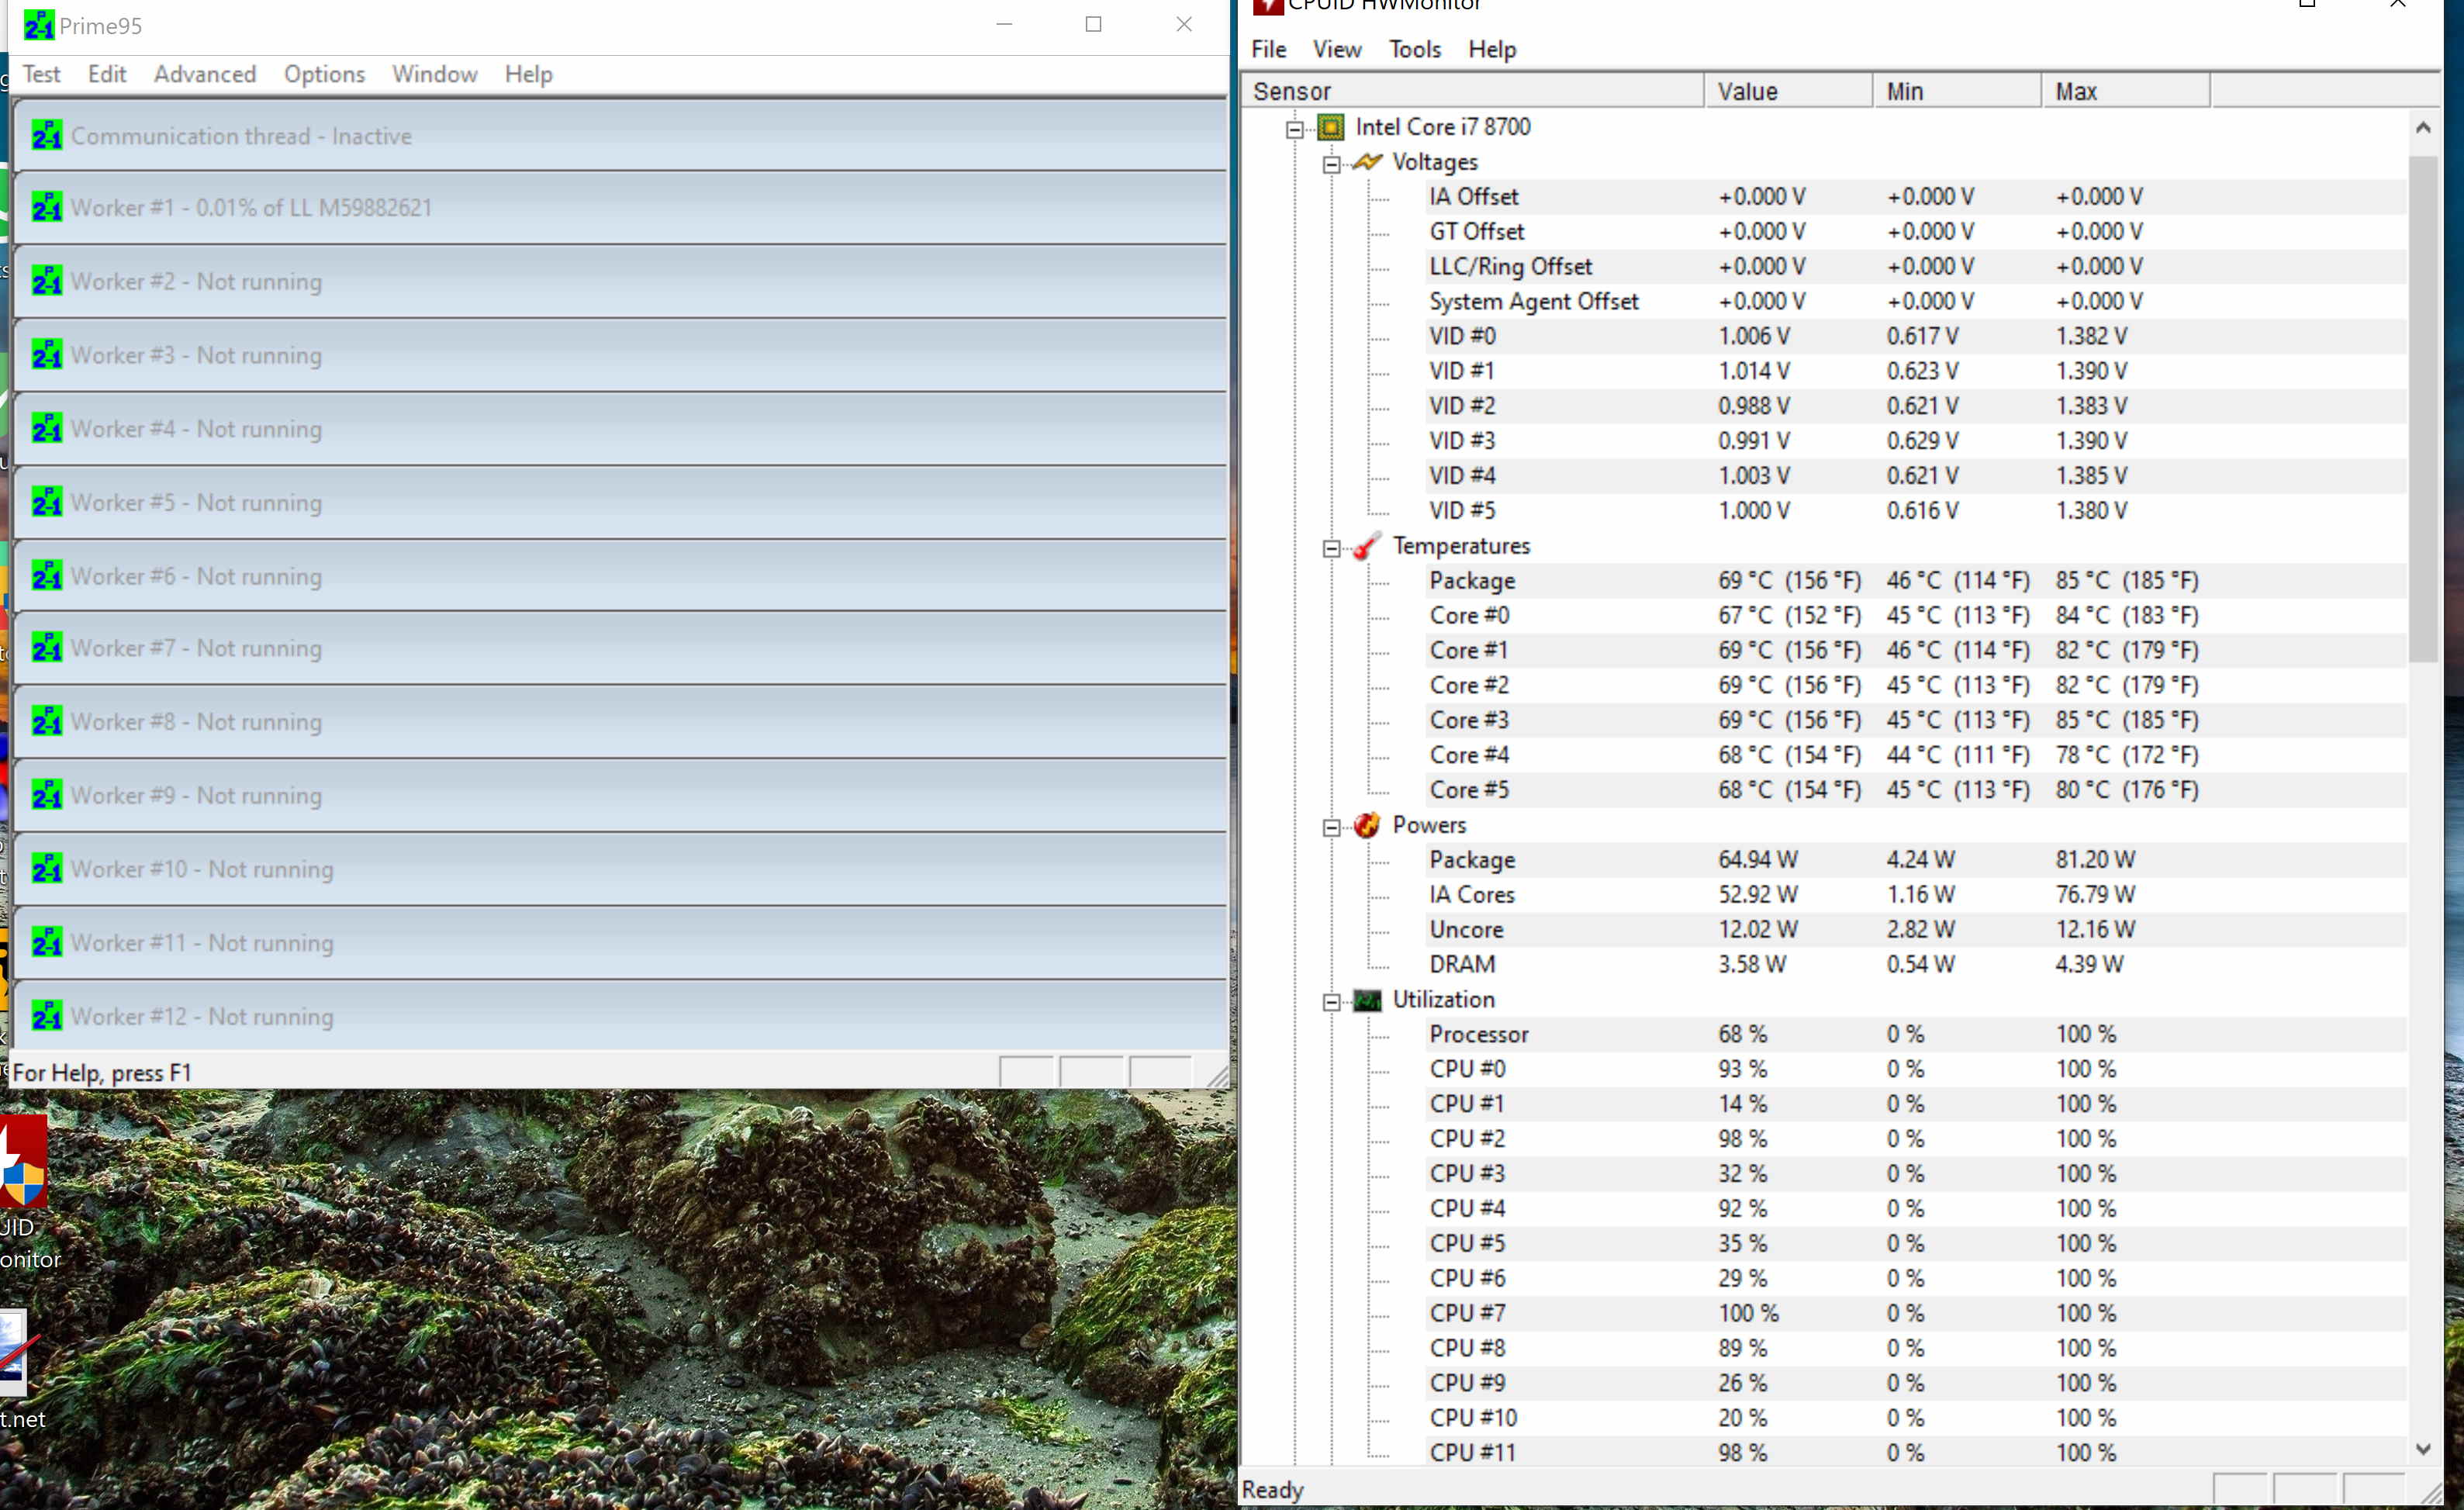2464x1510 pixels.
Task: Select the DRAM power row
Action: [1915, 964]
